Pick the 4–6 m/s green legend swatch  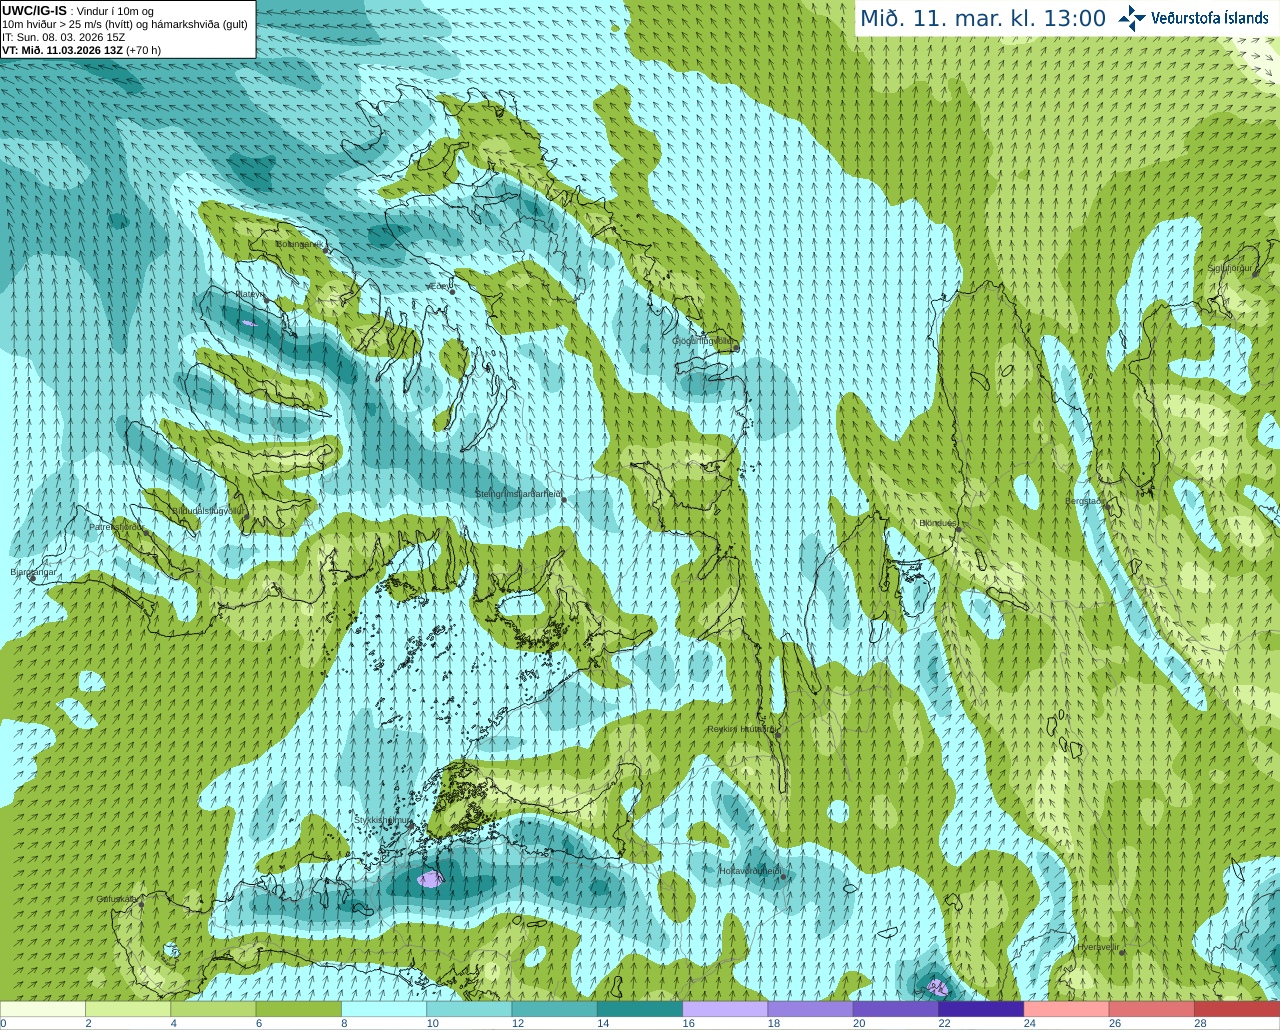[213, 1009]
